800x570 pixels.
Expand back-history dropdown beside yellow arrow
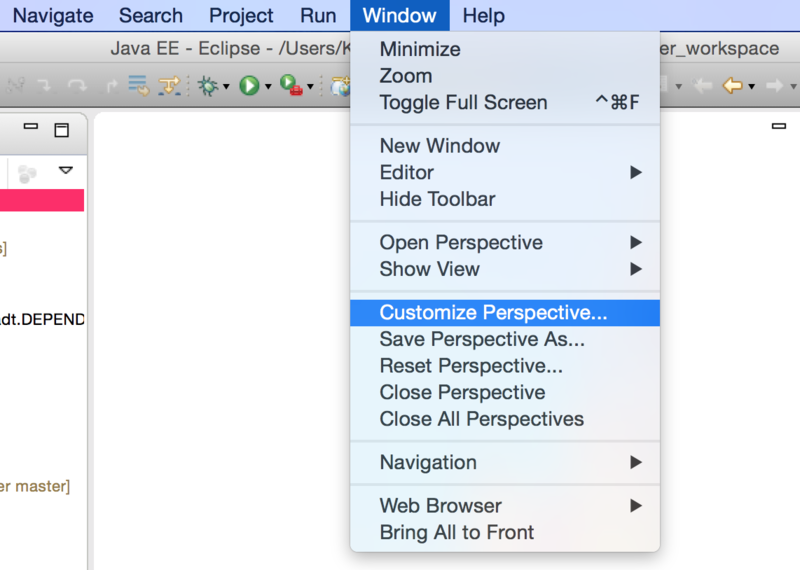click(x=750, y=88)
